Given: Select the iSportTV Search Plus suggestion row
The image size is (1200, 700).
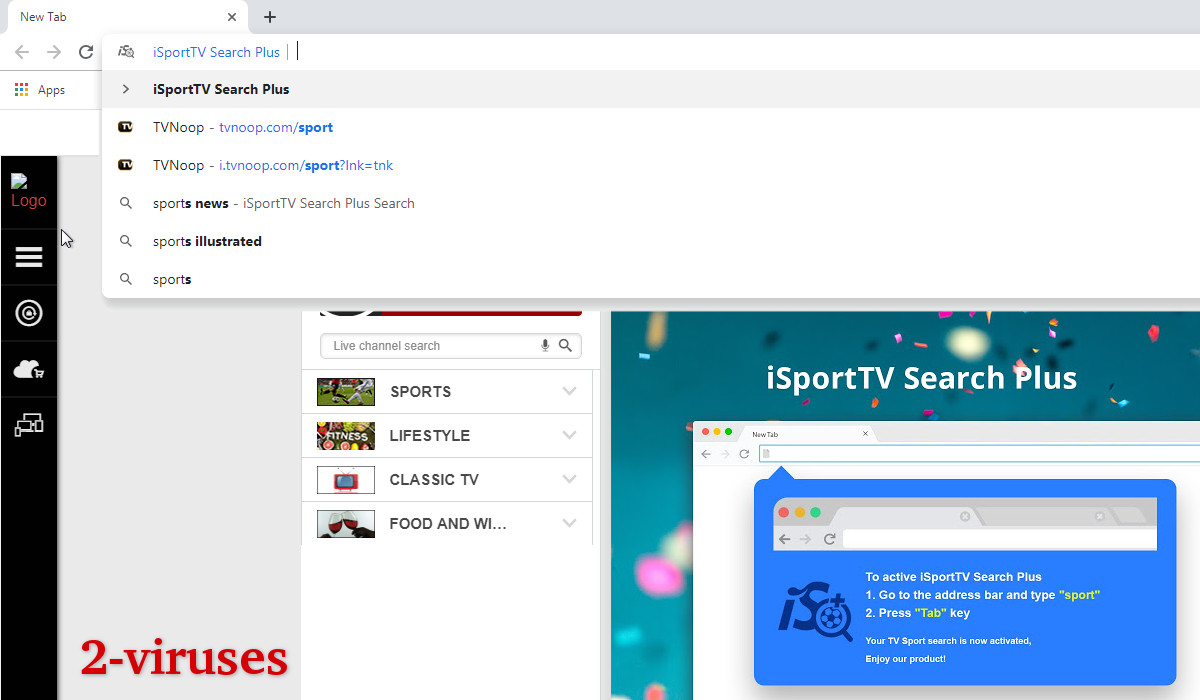Looking at the screenshot, I should 651,89.
